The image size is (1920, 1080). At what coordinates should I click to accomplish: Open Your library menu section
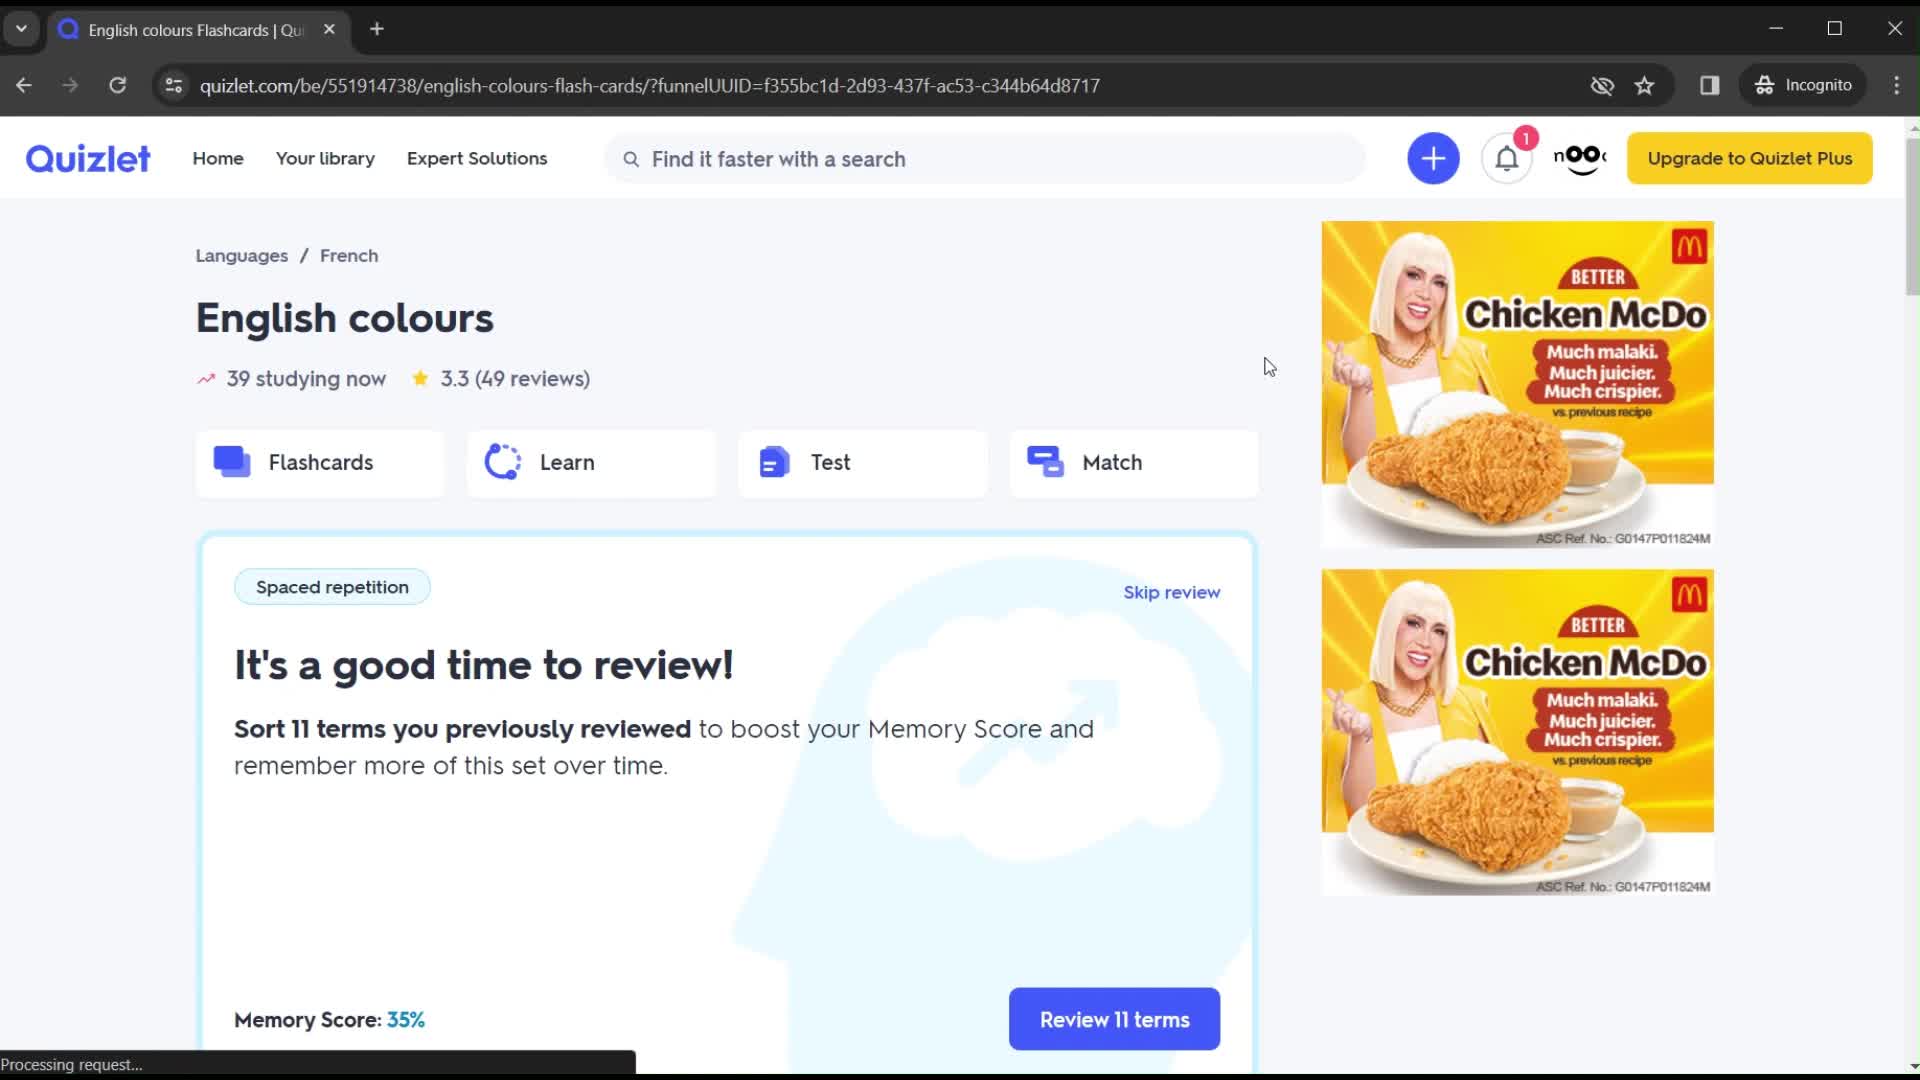326,158
